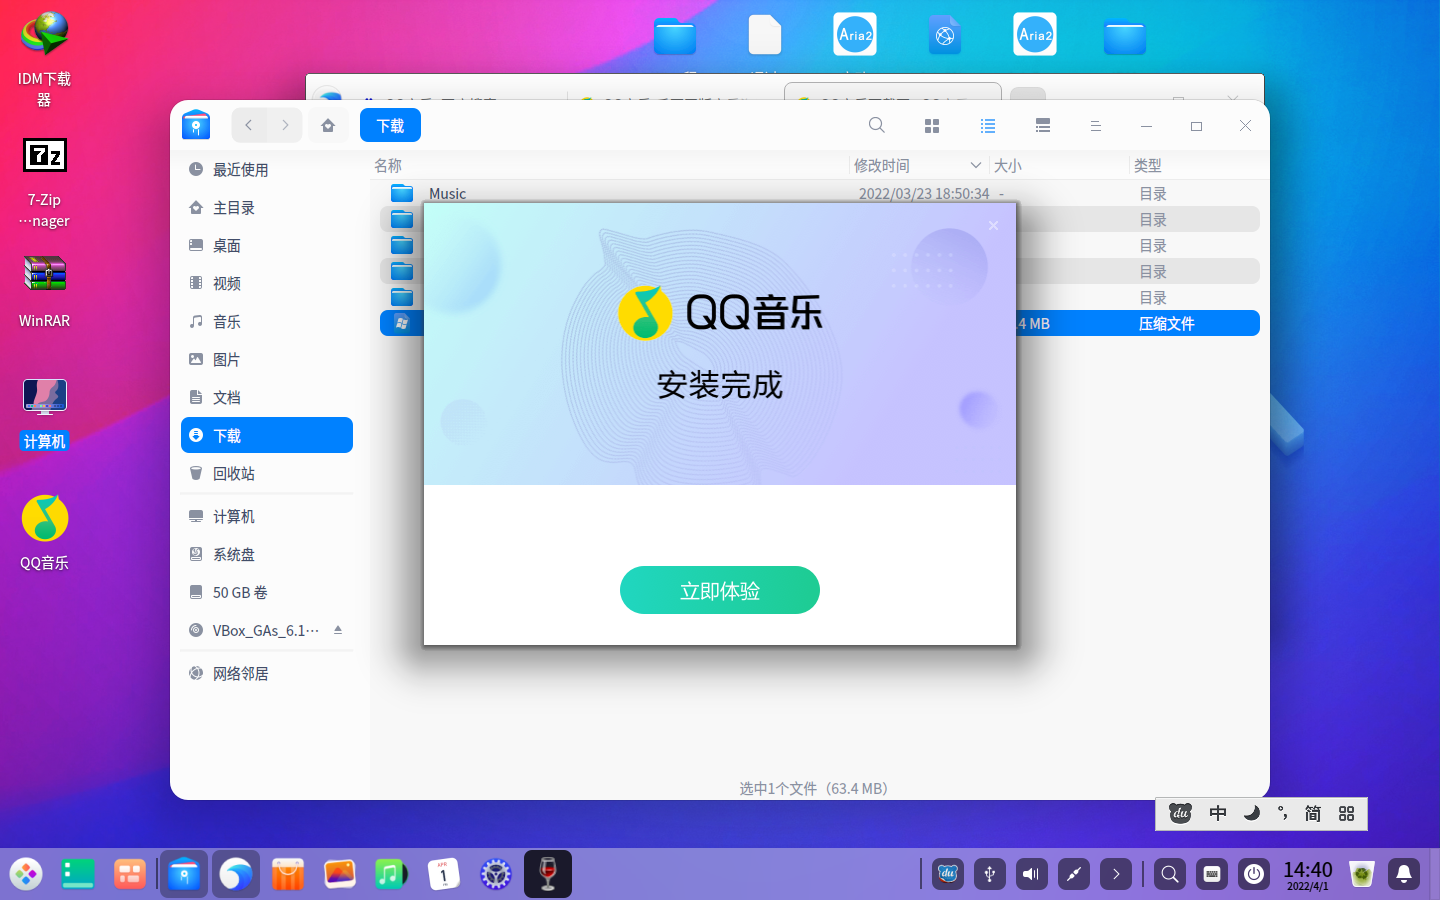1440x900 pixels.
Task: Open the browser from the dock
Action: click(236, 874)
